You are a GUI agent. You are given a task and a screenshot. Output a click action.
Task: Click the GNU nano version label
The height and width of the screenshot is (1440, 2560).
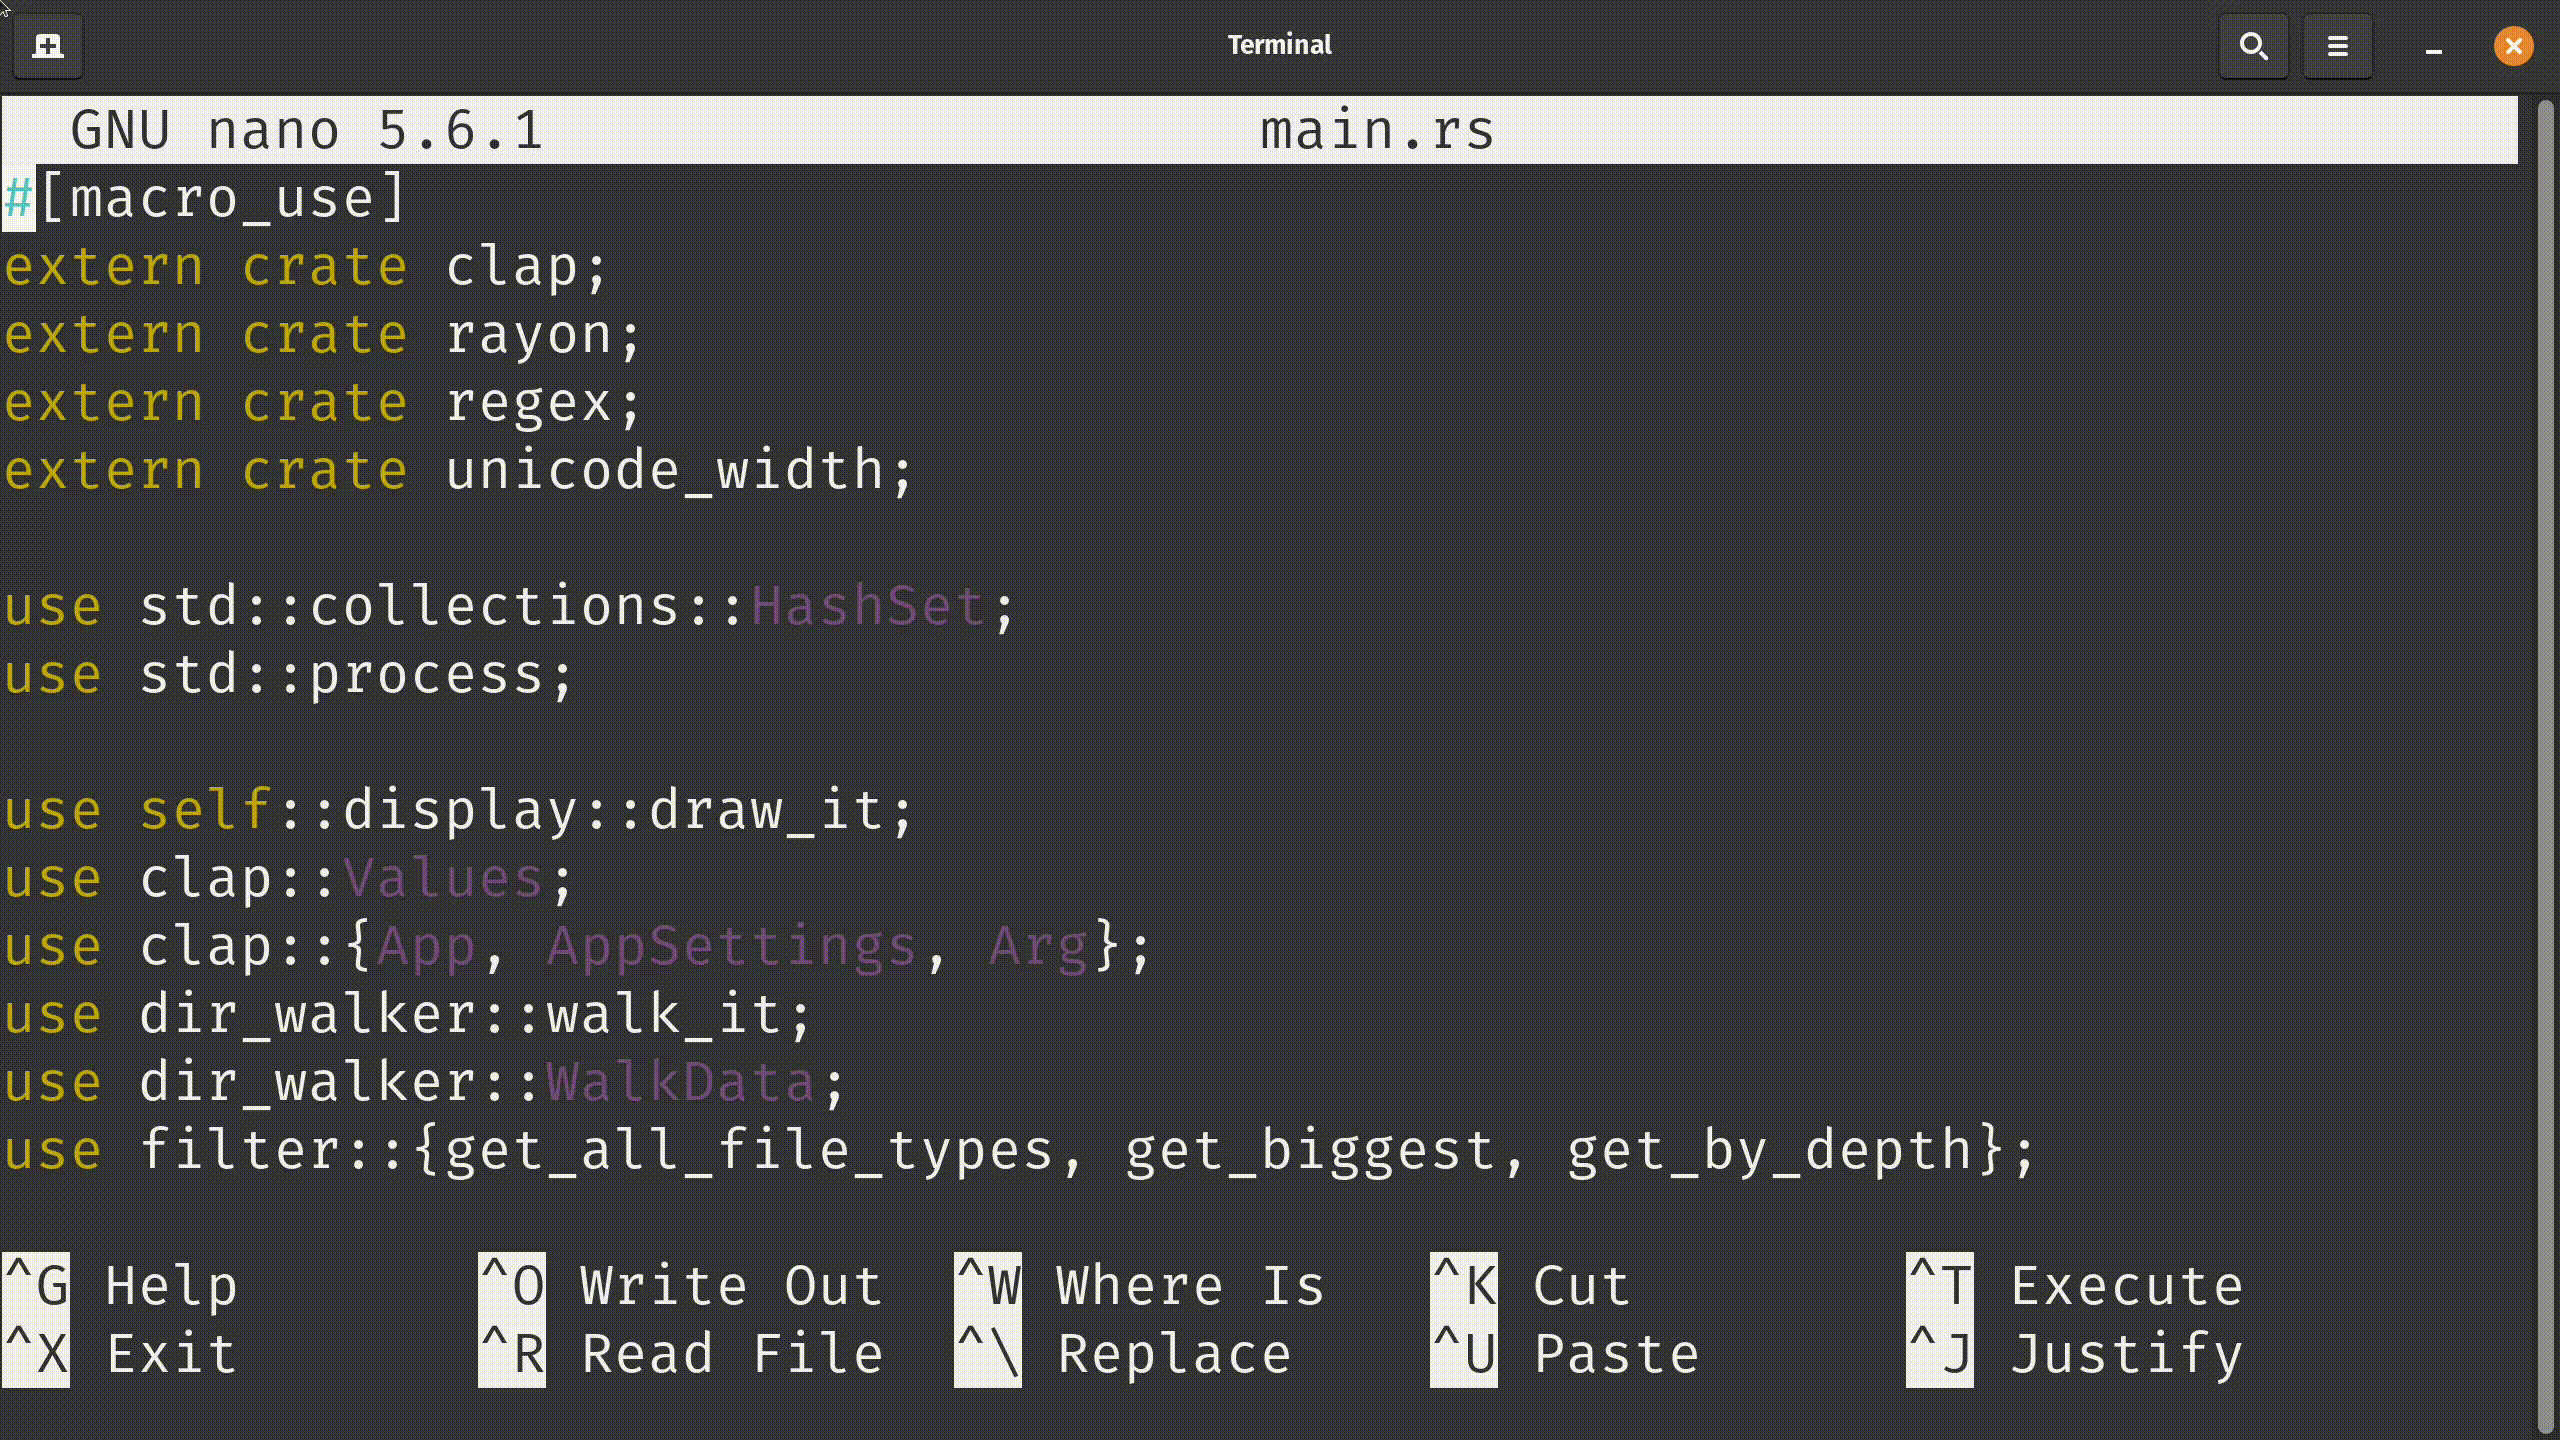pos(308,130)
